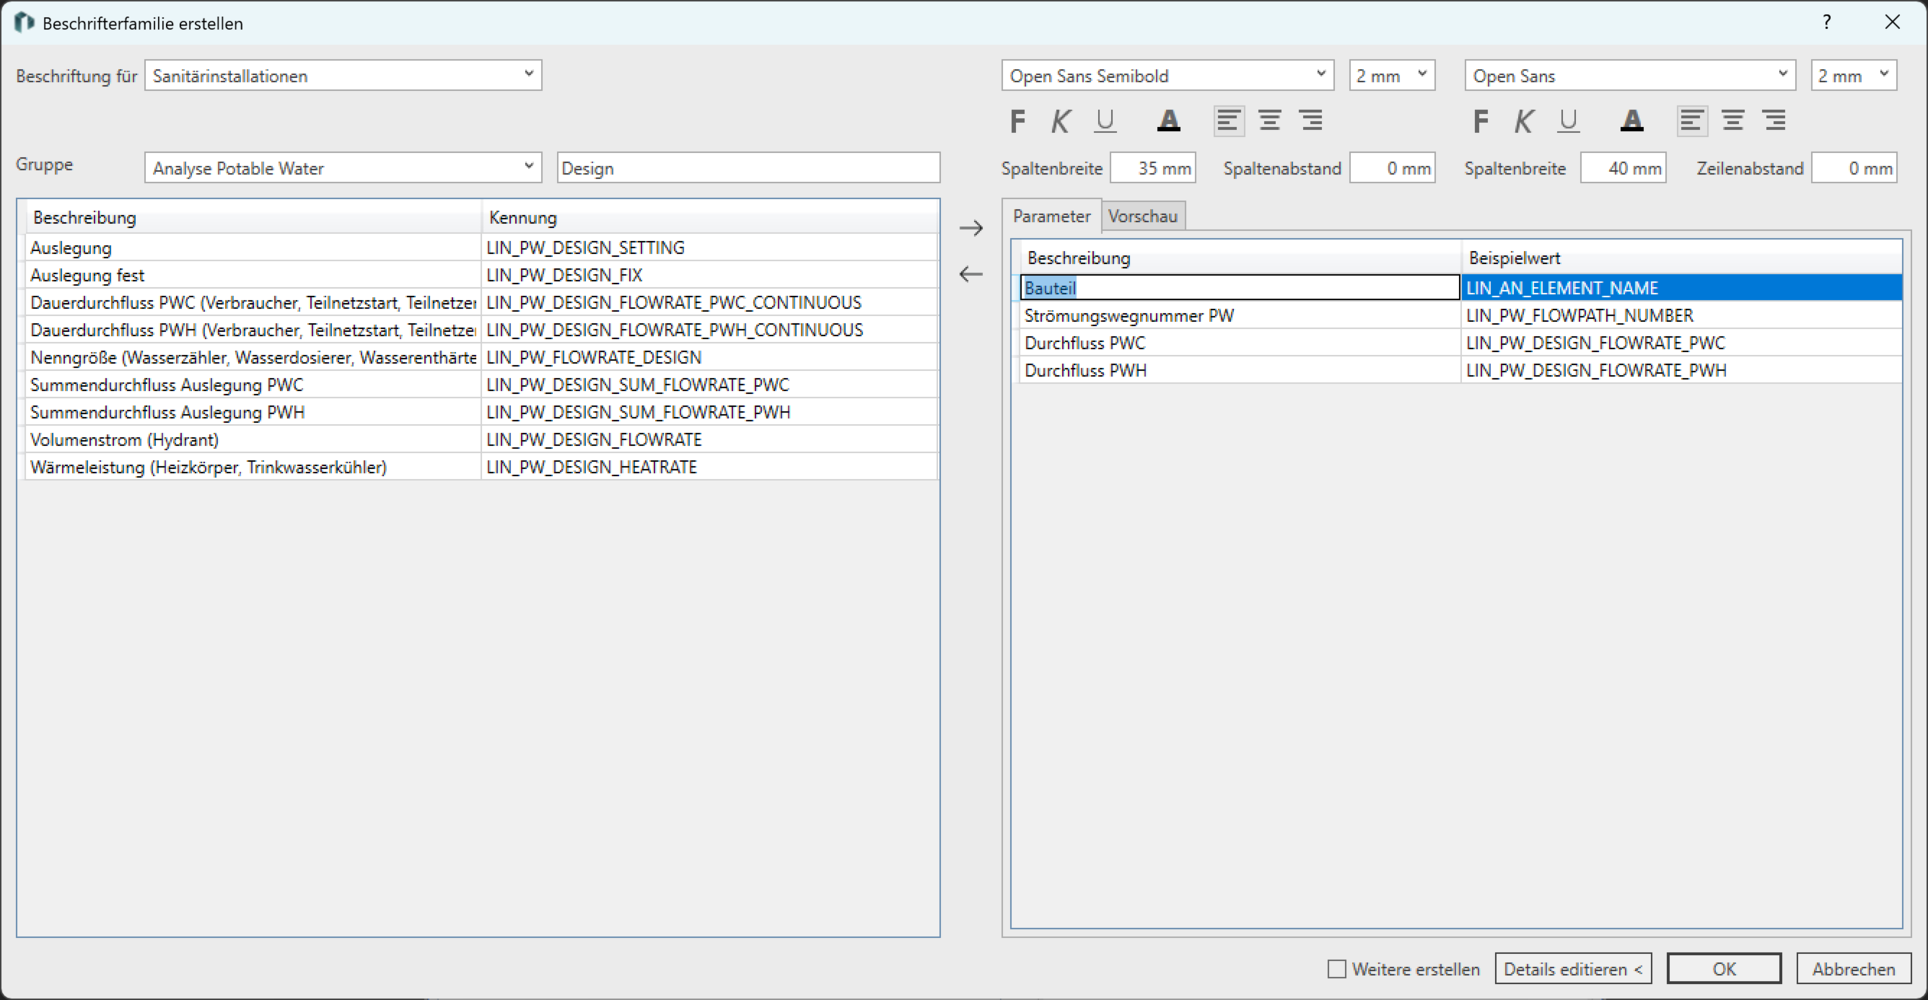Right-align text in the Open Sans column
Screen dimensions: 1928x1000
click(1775, 121)
